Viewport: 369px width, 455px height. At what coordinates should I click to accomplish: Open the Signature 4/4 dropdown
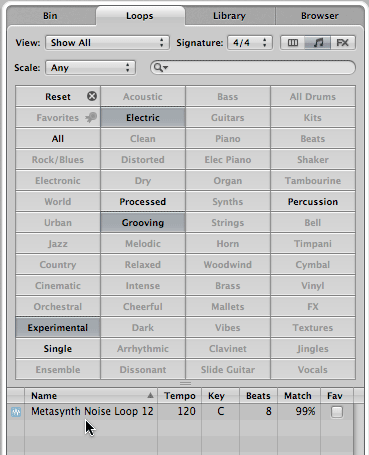[x=250, y=43]
